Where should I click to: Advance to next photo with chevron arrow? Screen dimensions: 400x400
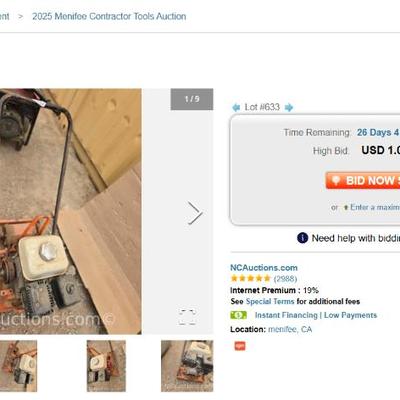pyautogui.click(x=195, y=213)
